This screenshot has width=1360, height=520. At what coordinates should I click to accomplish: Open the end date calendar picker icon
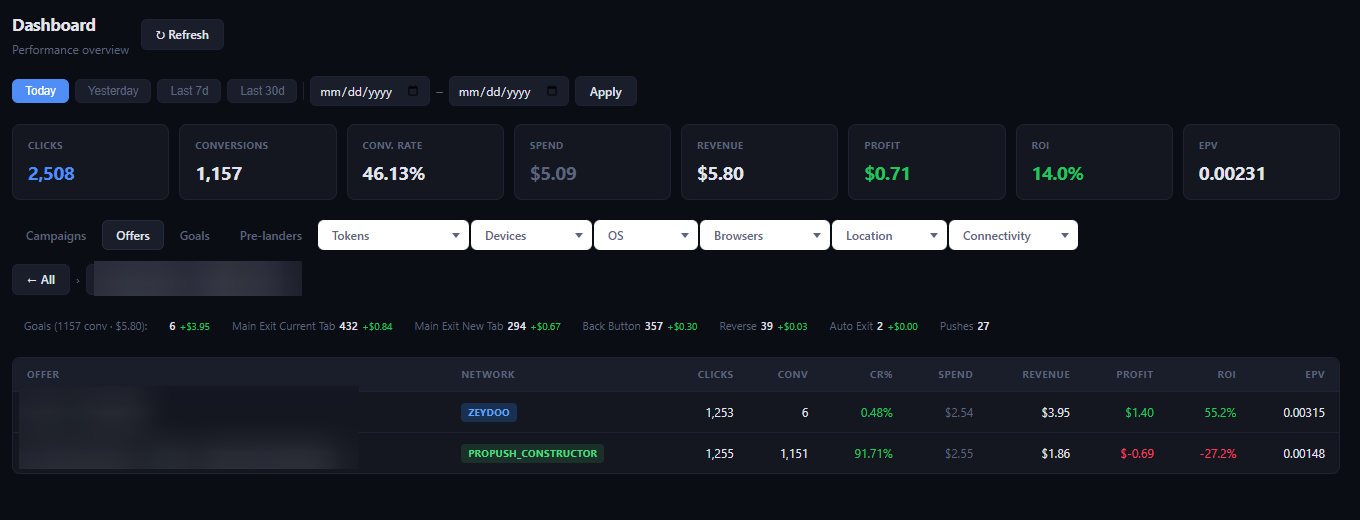pos(553,92)
